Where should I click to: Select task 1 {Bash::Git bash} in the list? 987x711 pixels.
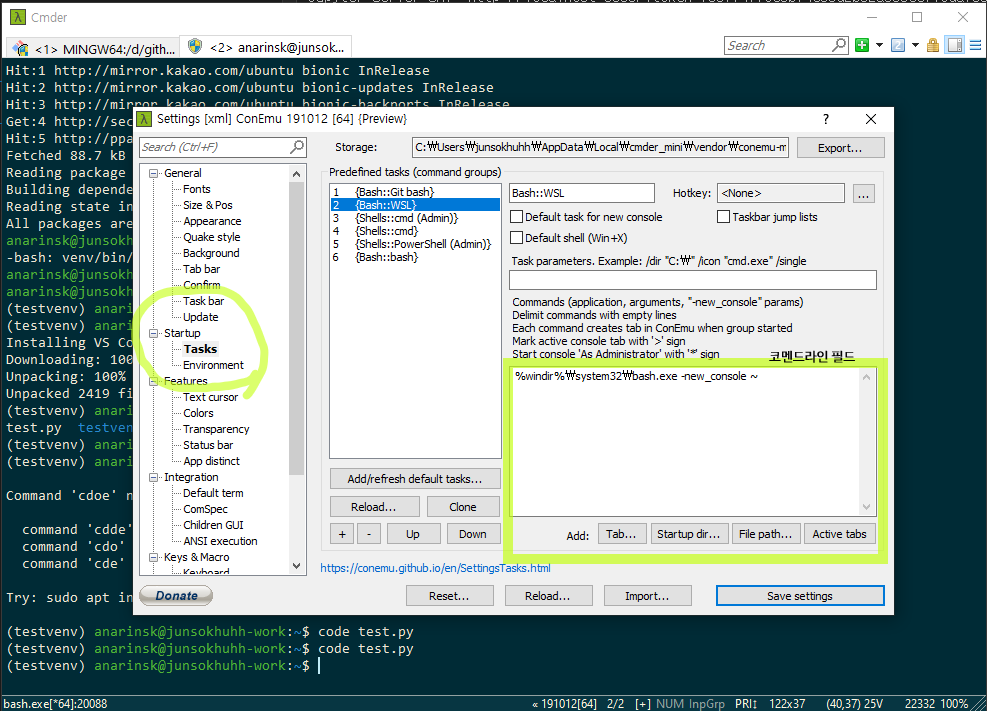415,192
